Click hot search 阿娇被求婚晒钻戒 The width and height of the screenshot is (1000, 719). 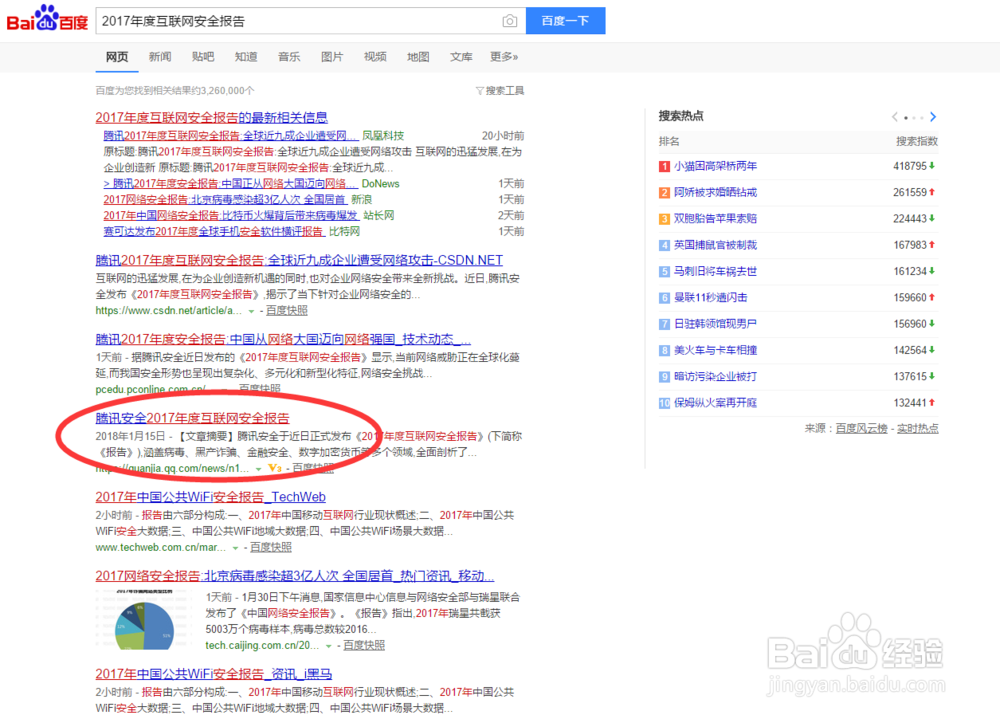pyautogui.click(x=716, y=193)
